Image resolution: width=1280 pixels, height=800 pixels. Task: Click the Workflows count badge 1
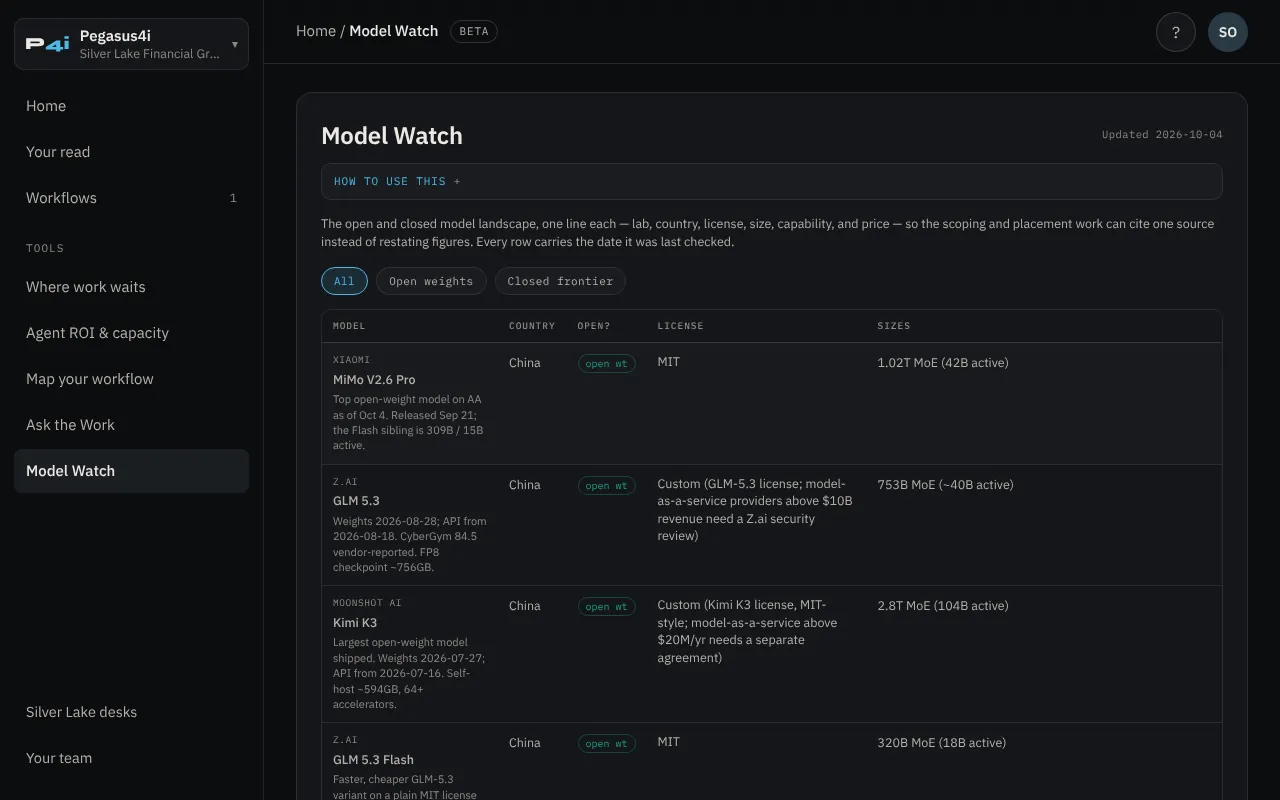233,198
